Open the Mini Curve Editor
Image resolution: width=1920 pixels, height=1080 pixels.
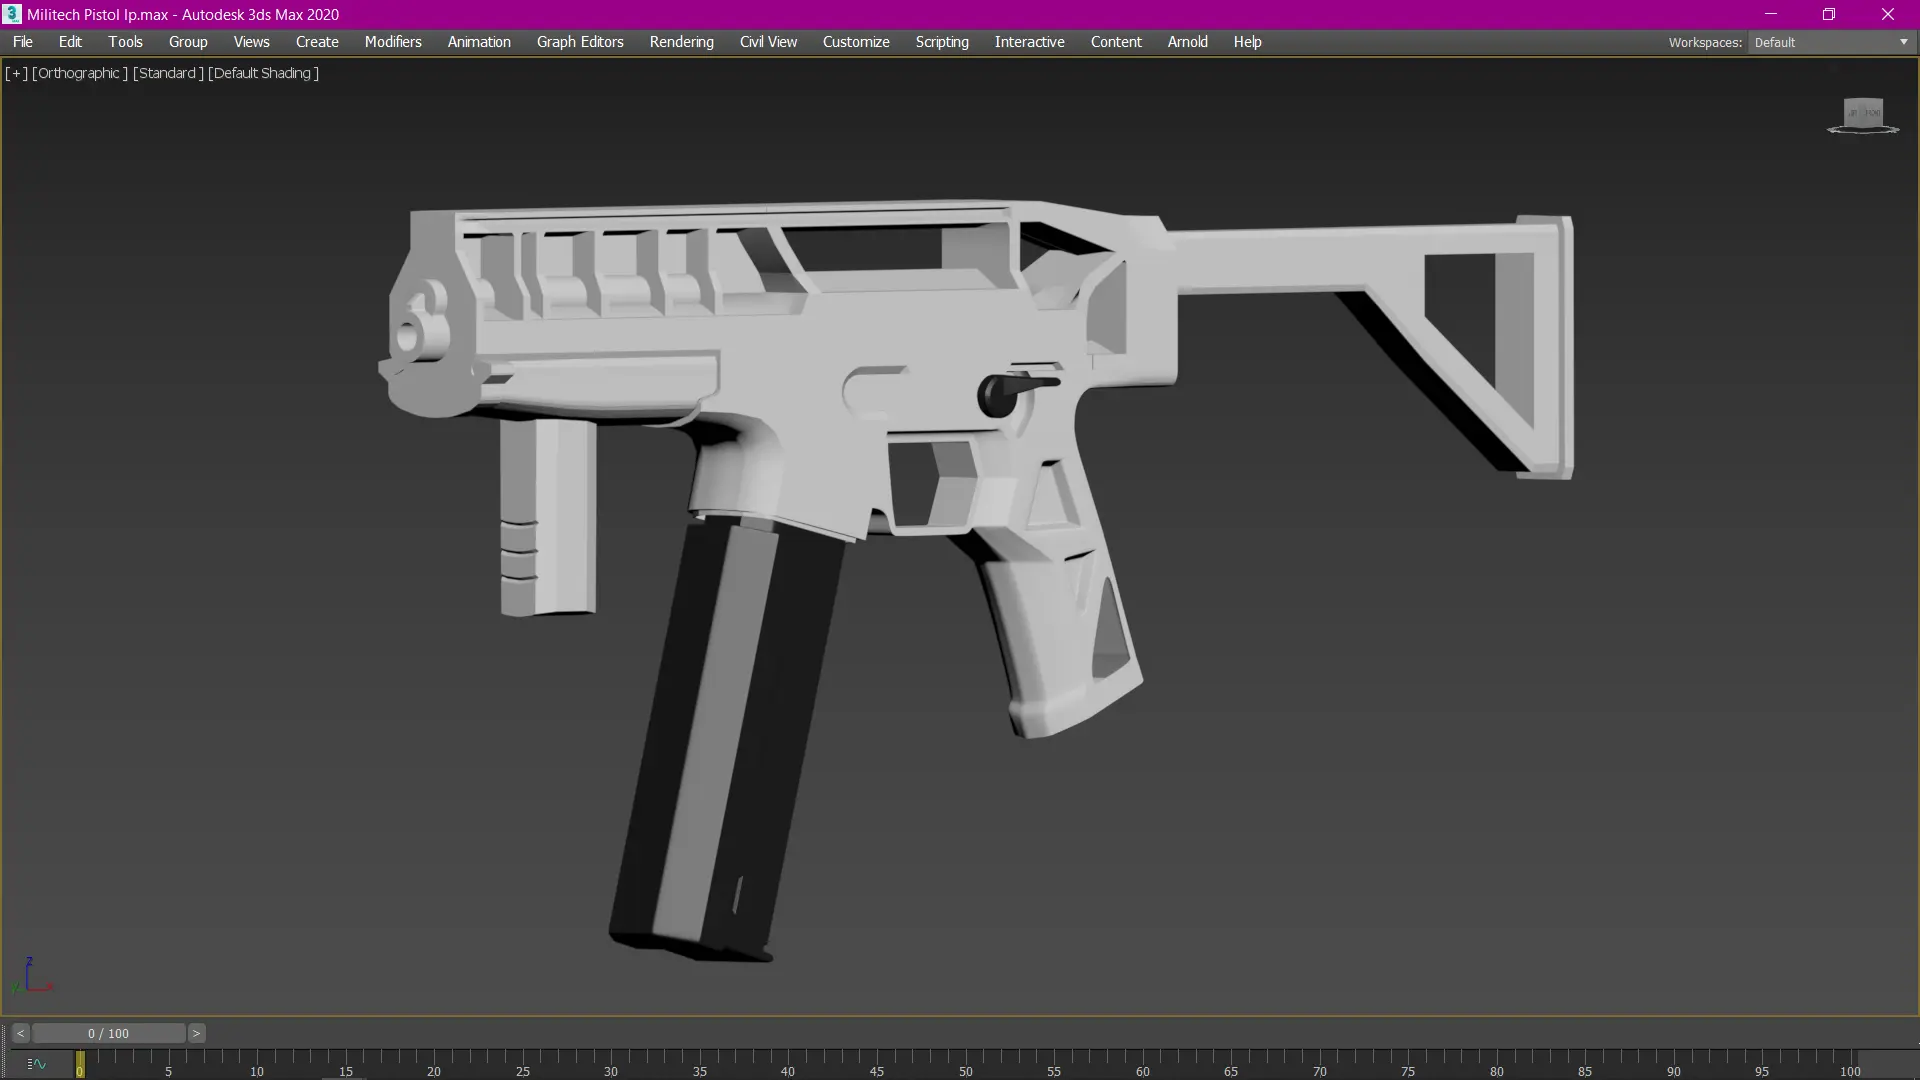(37, 1064)
